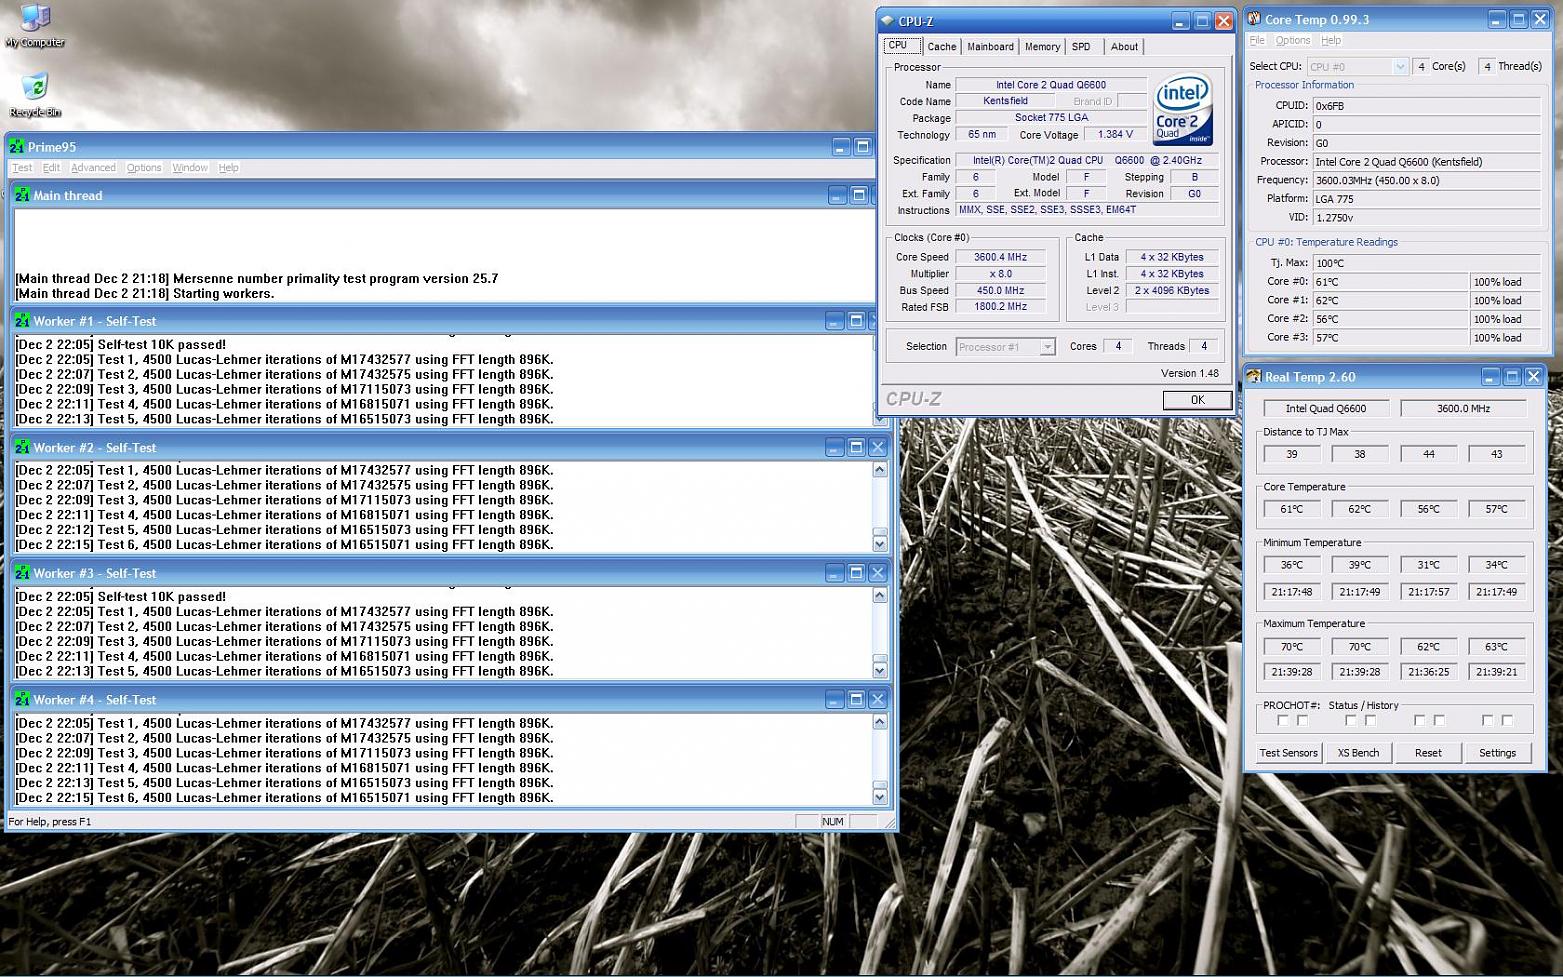Click the Intel Quad Q6600 box in Real Temp
The height and width of the screenshot is (977, 1563).
(x=1326, y=409)
